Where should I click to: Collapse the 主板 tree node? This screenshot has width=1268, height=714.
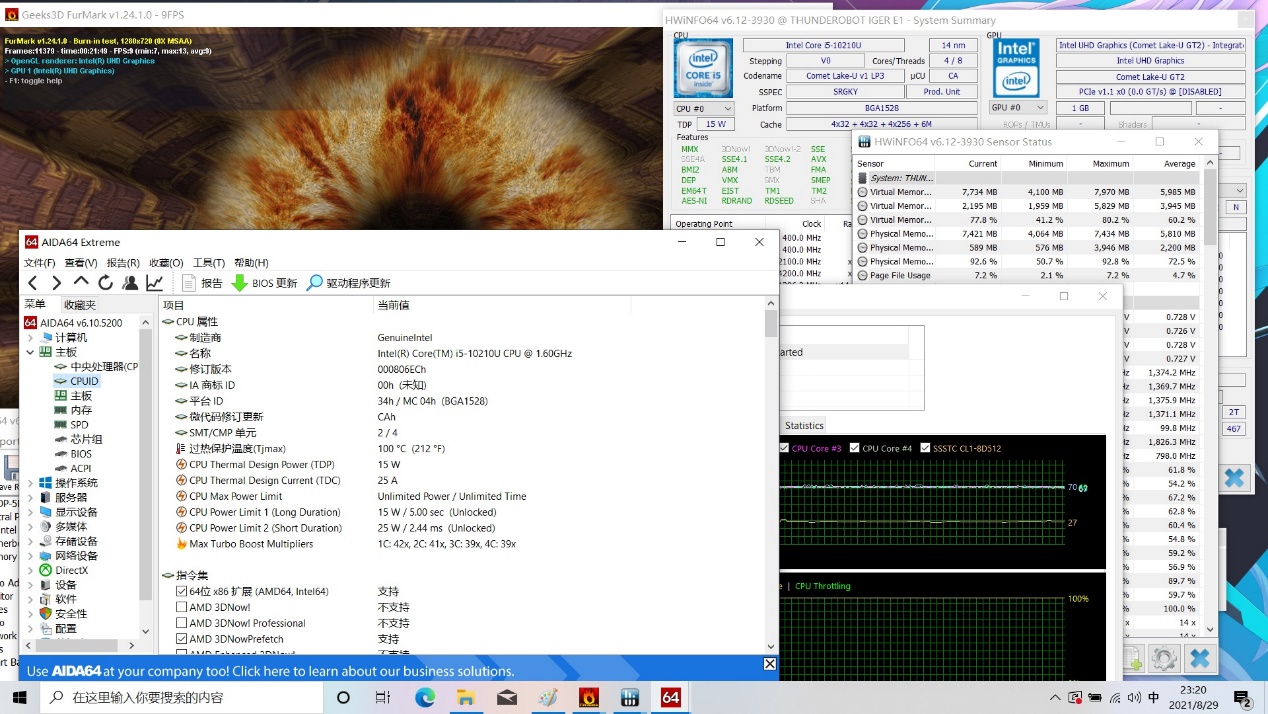pyautogui.click(x=30, y=352)
